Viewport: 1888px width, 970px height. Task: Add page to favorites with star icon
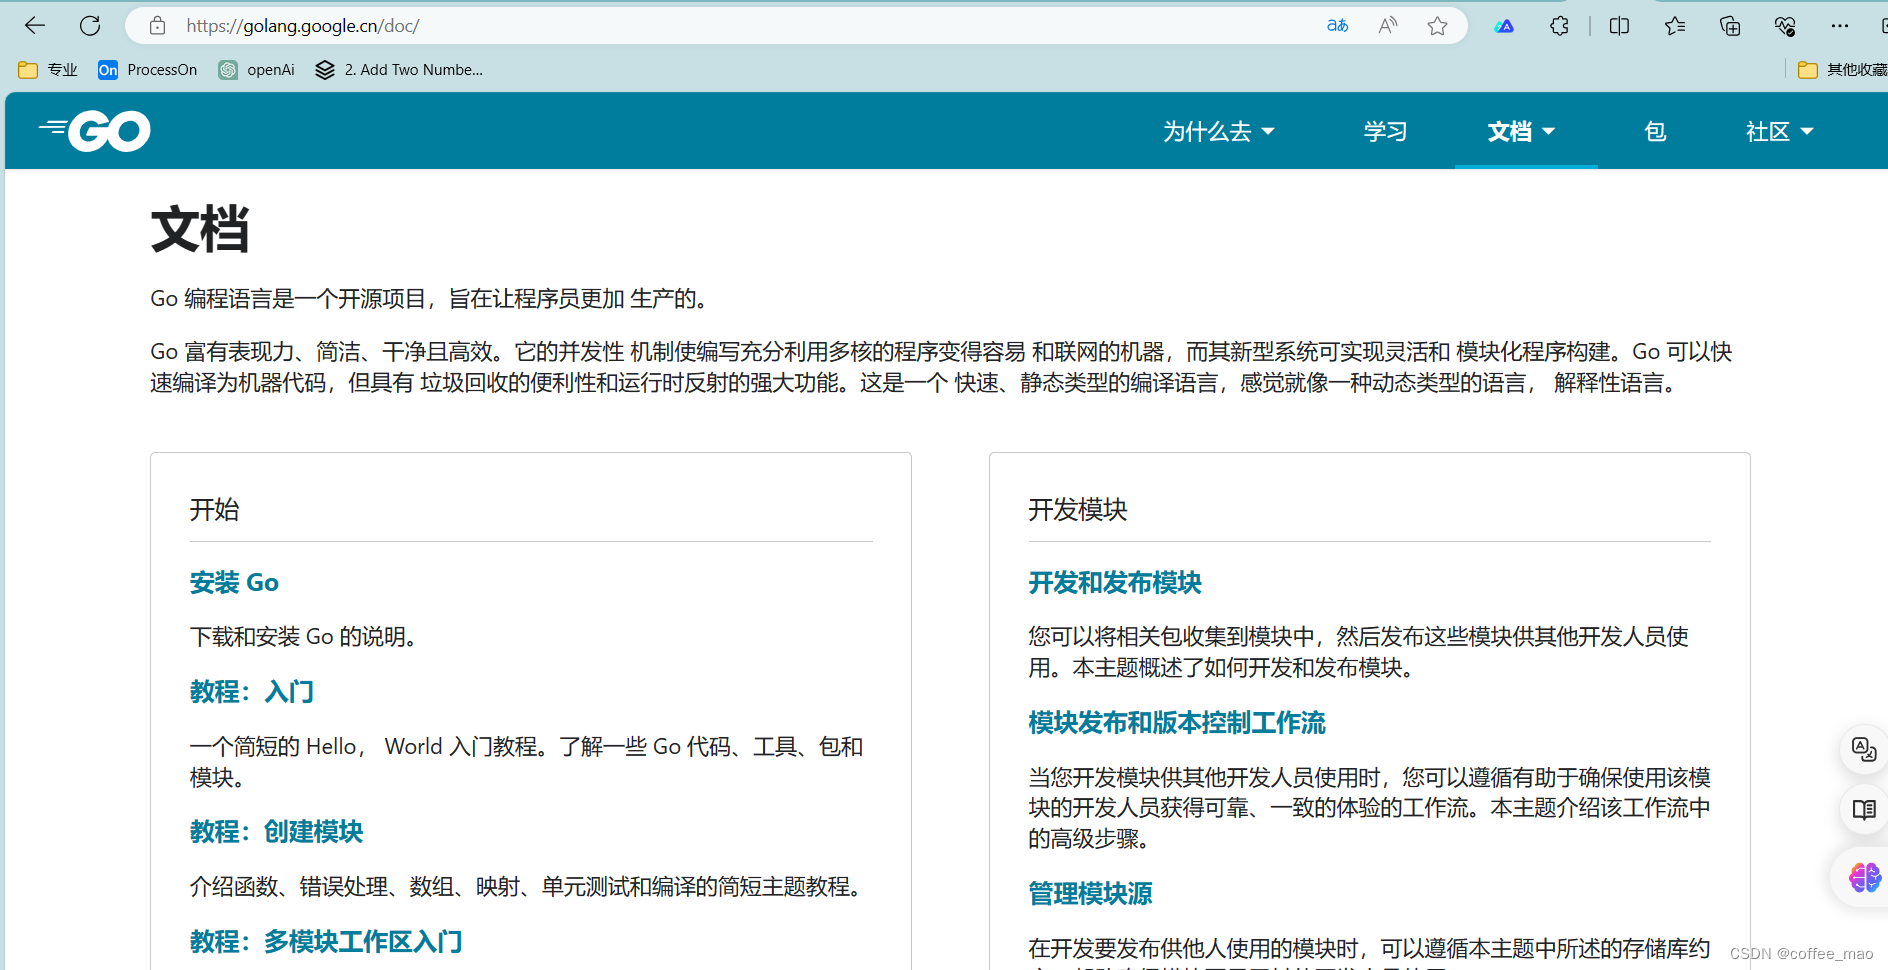[x=1437, y=26]
